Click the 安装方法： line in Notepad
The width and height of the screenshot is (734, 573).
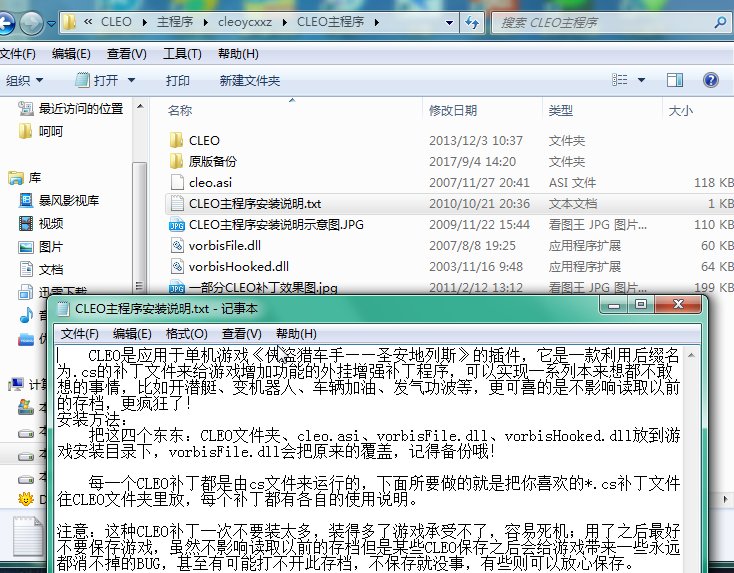92,419
